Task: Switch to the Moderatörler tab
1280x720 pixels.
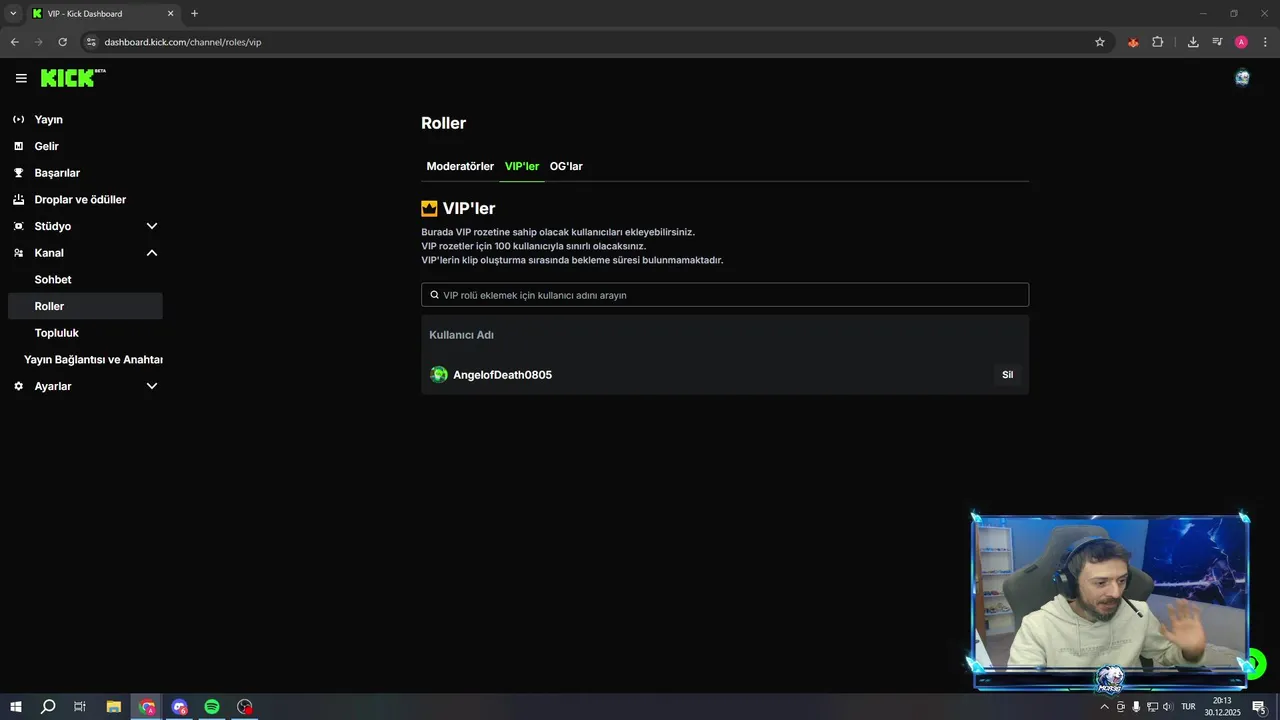Action: pyautogui.click(x=460, y=166)
